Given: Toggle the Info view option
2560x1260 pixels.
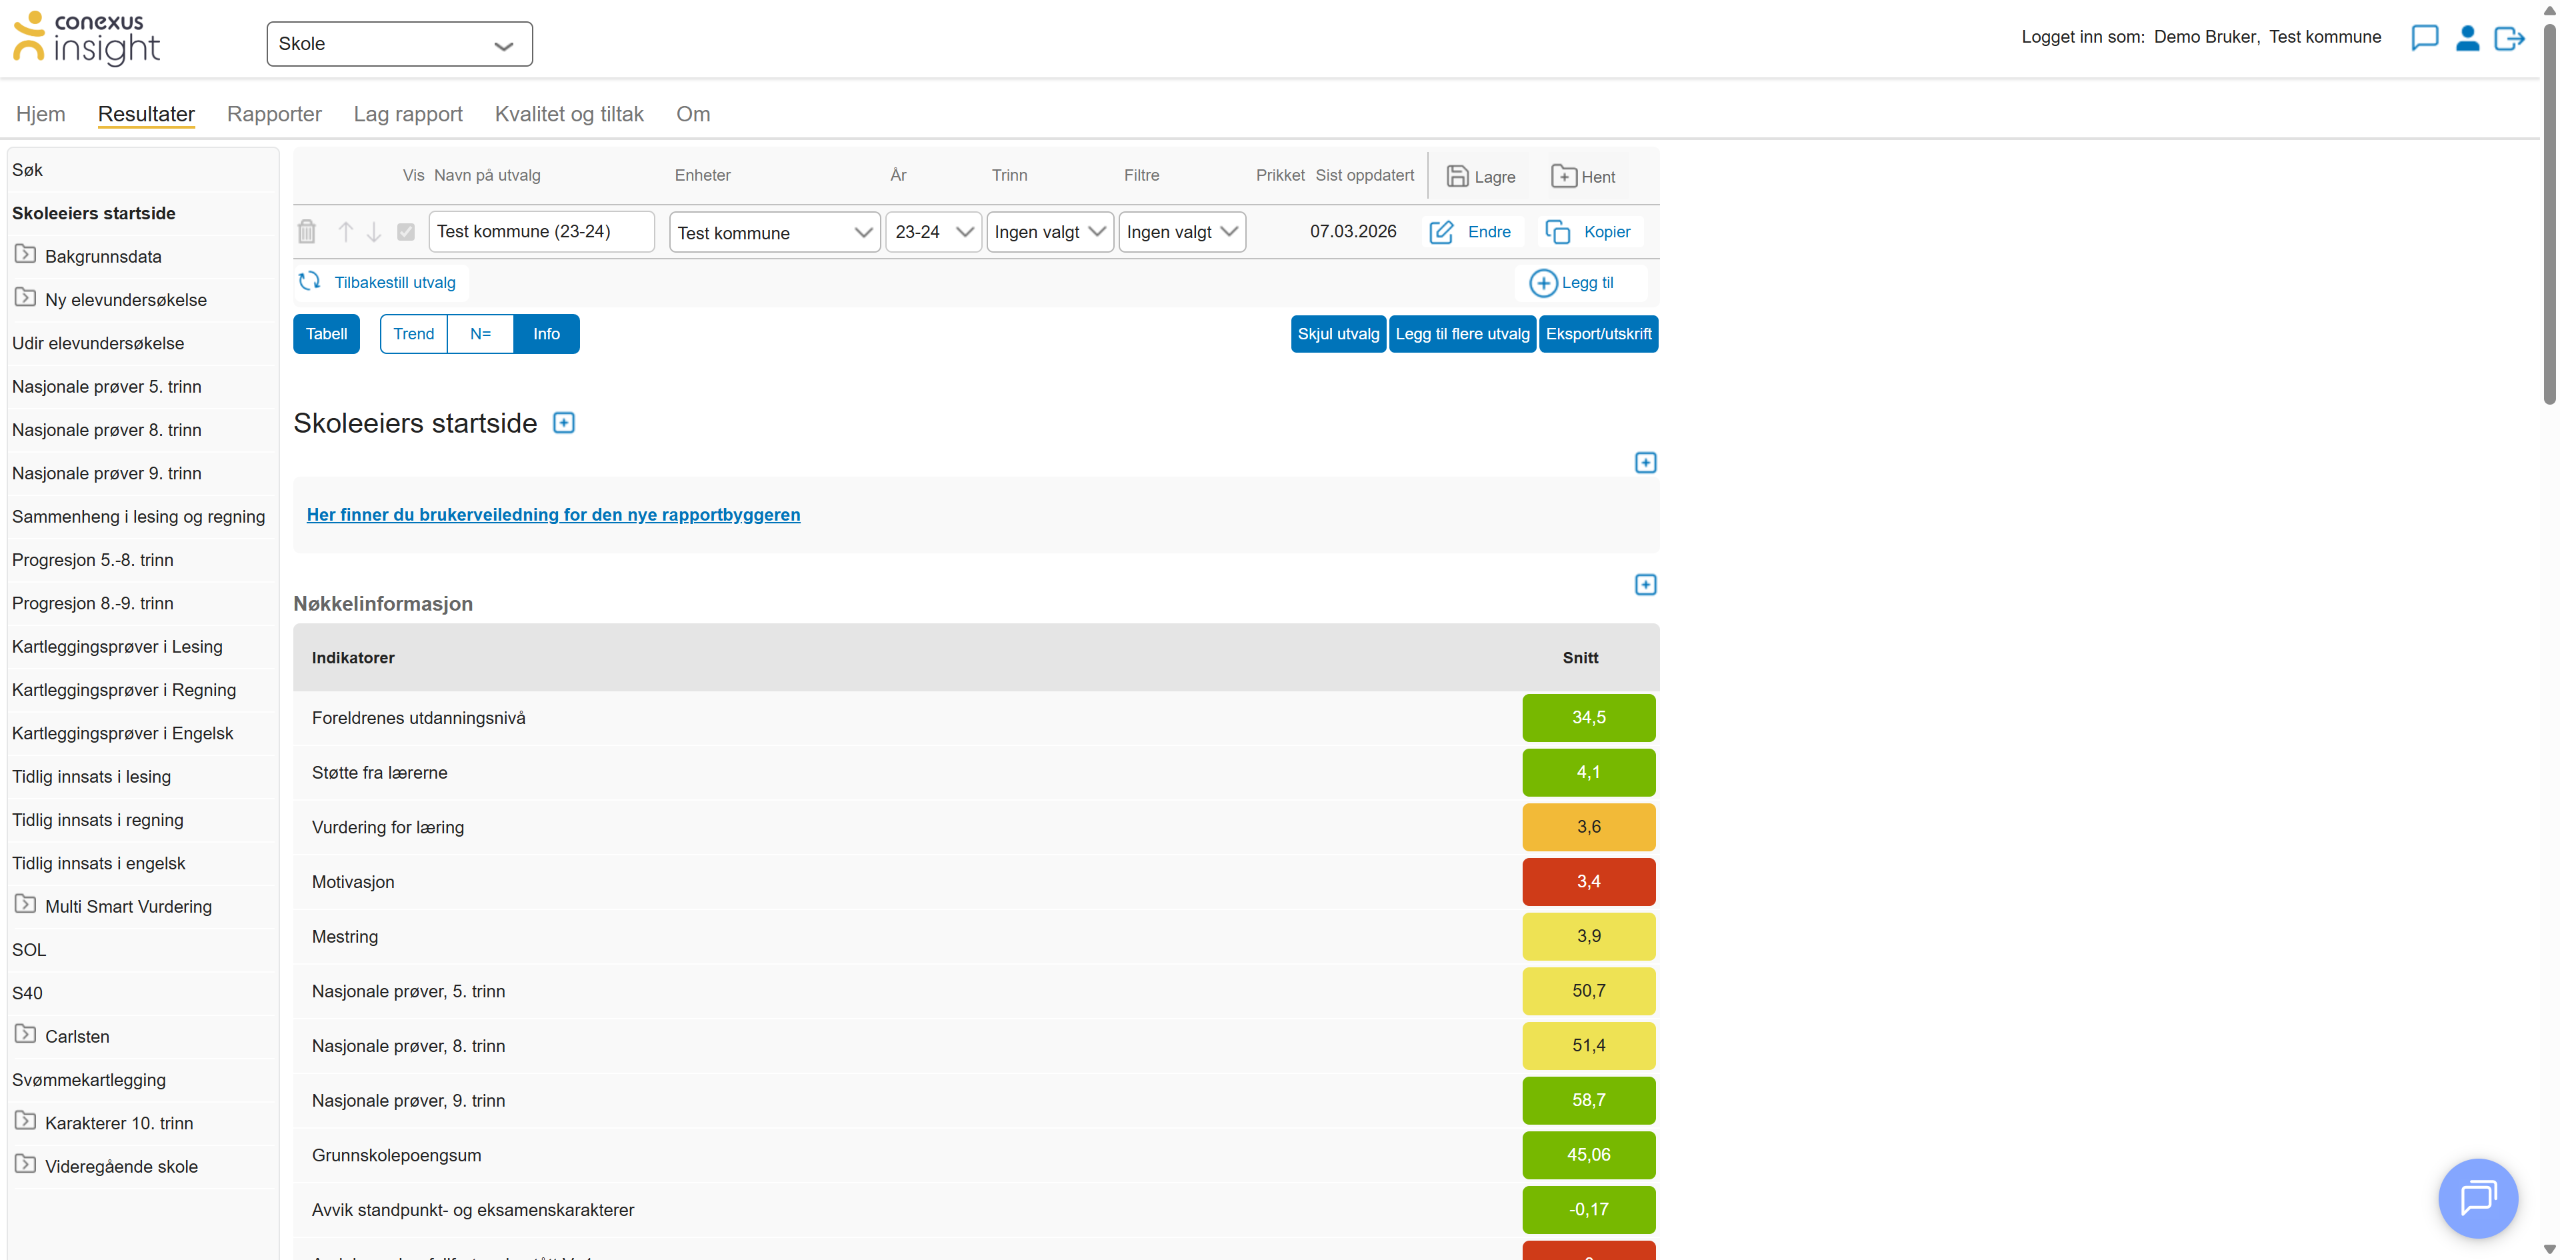Looking at the screenshot, I should point(546,334).
